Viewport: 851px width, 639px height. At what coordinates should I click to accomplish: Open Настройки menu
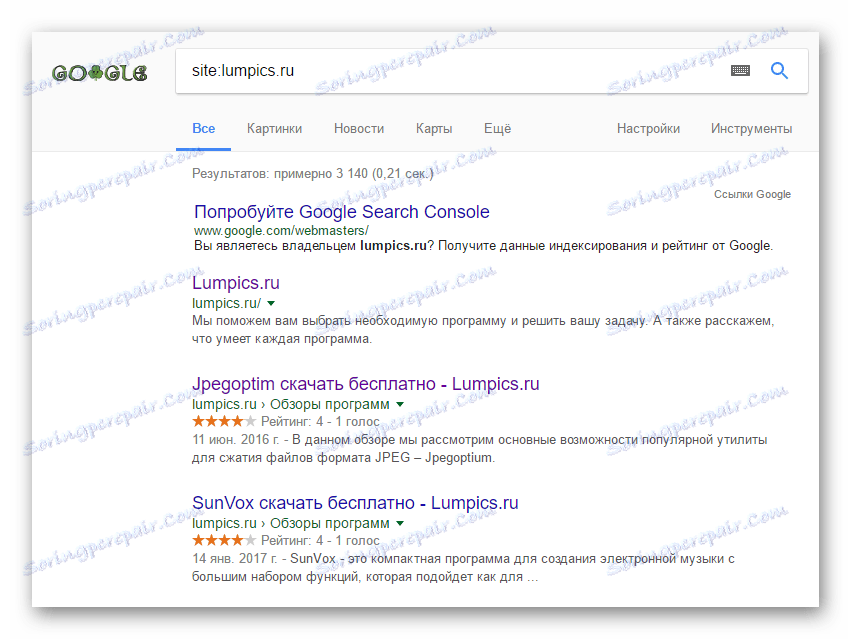(648, 129)
